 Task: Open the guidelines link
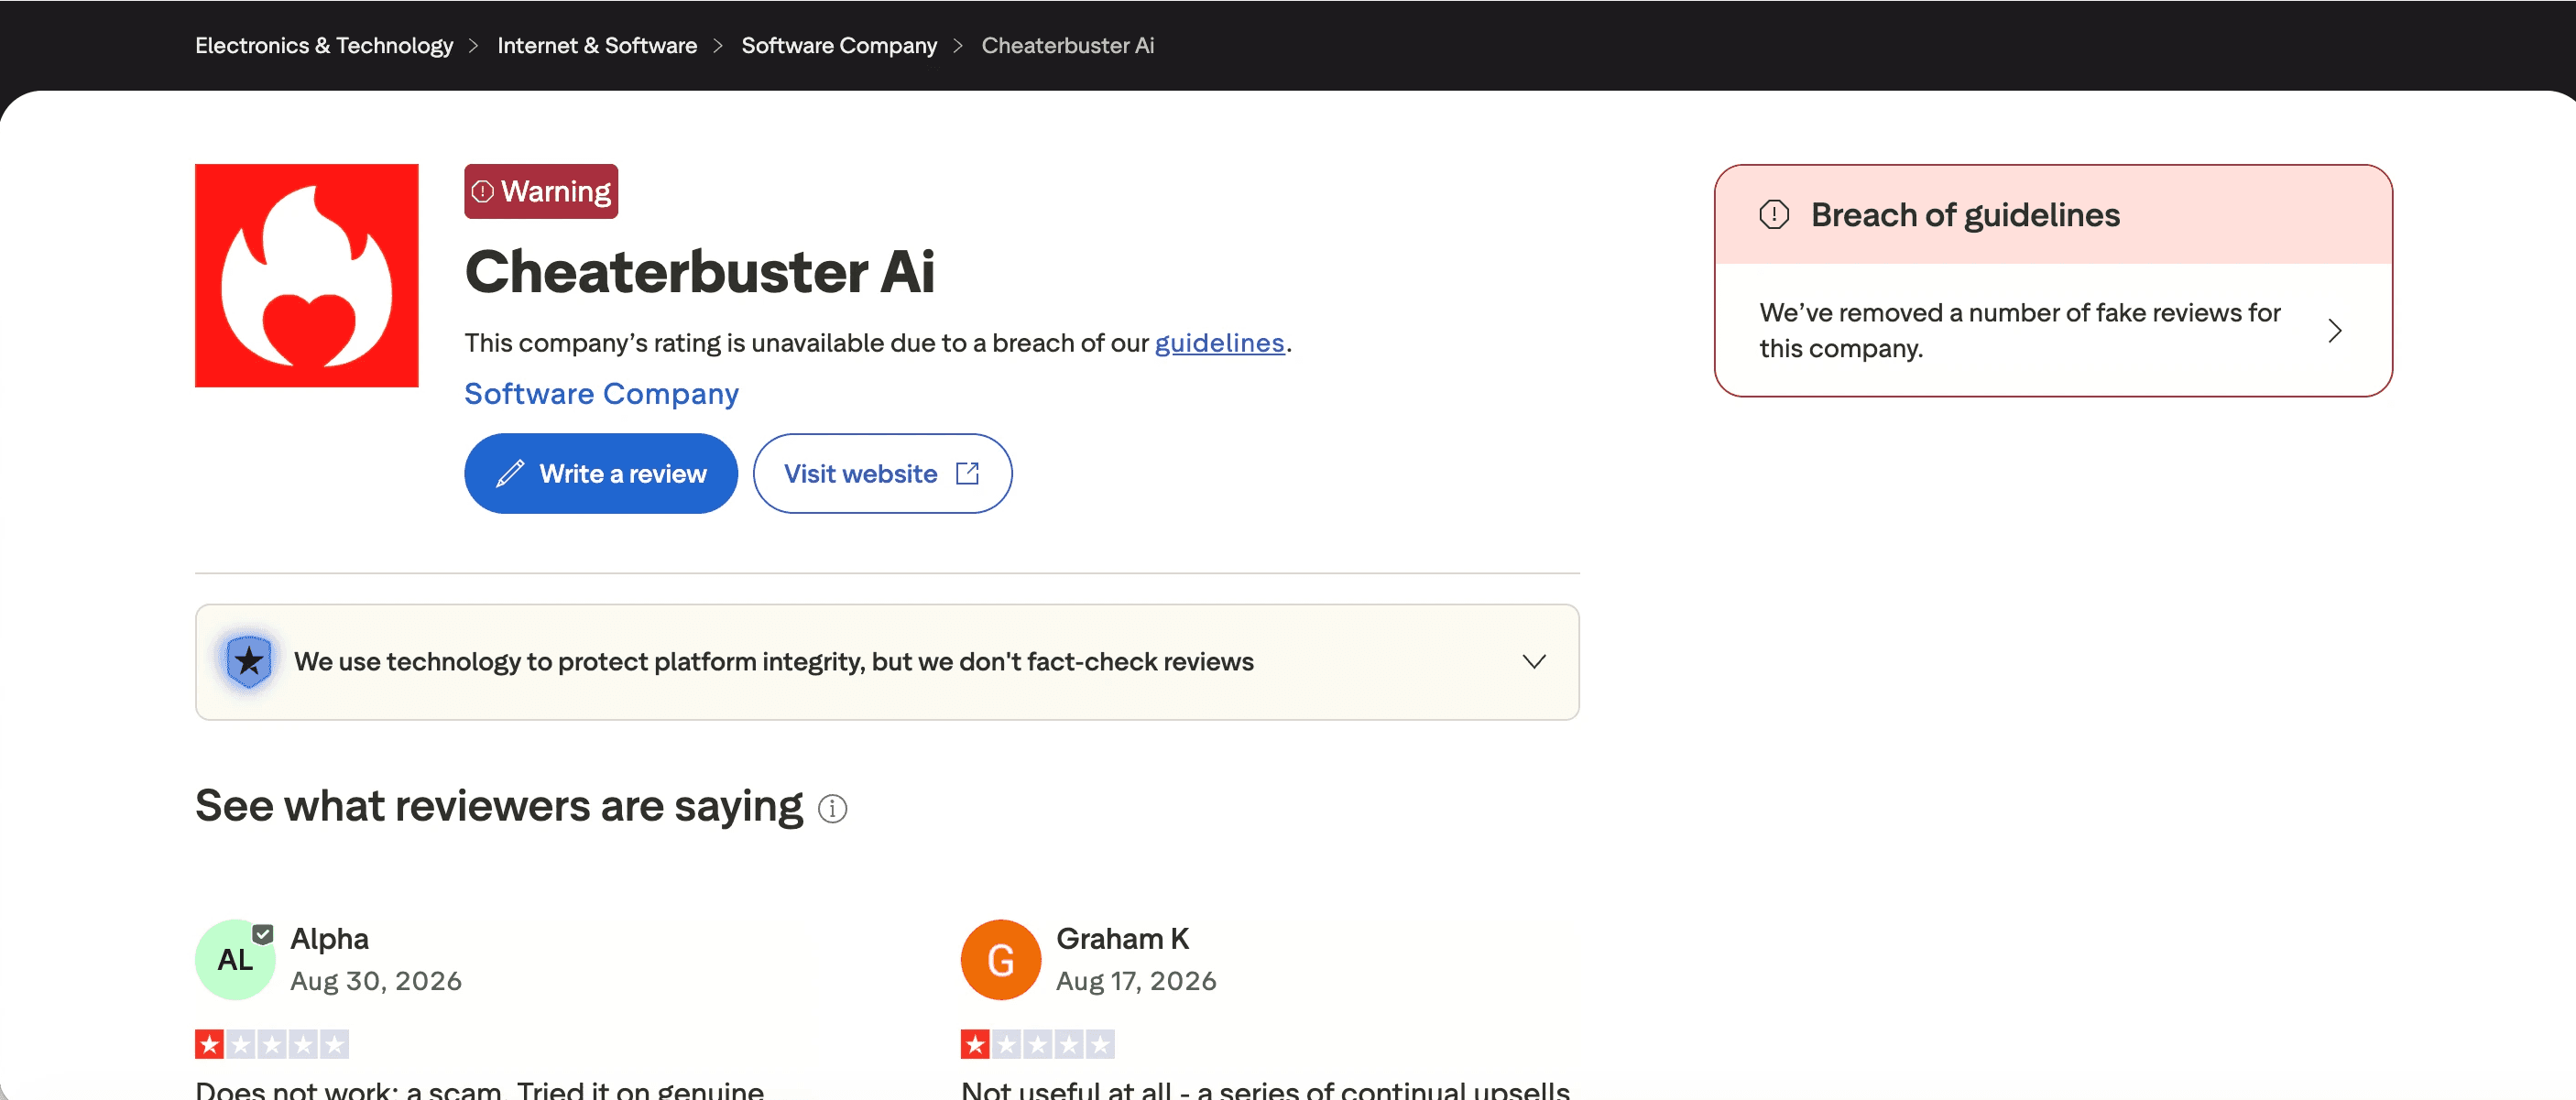tap(1219, 343)
